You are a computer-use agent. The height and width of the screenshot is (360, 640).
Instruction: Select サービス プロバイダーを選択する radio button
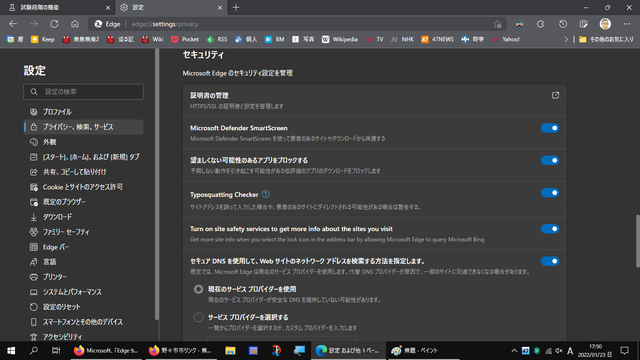pos(198,317)
